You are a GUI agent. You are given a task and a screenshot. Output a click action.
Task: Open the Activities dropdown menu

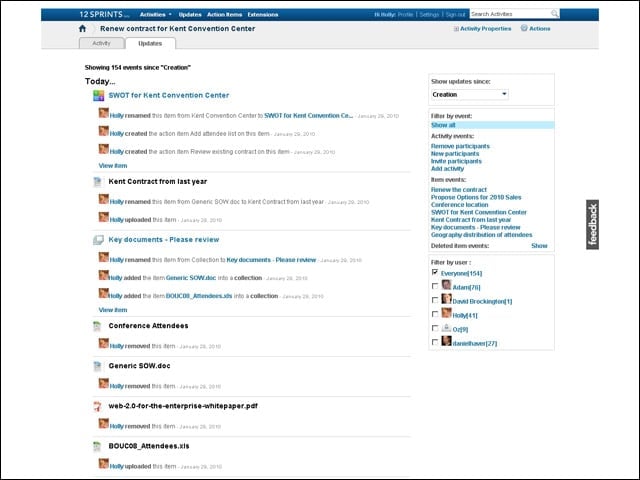click(x=156, y=14)
